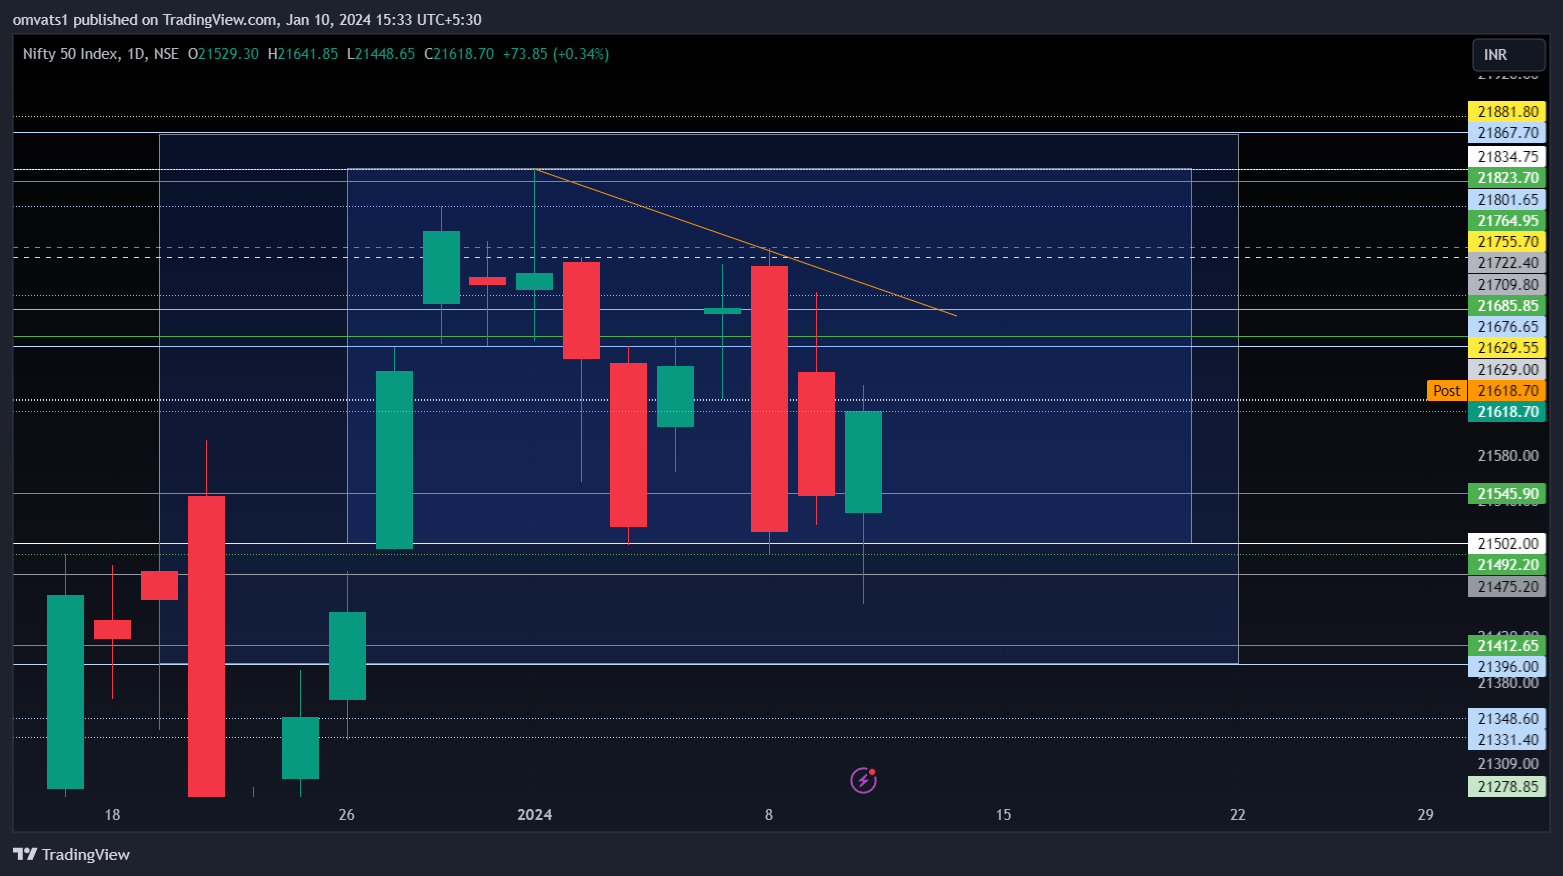Click the green 21764.95 price label
Image resolution: width=1563 pixels, height=876 pixels.
click(1507, 221)
